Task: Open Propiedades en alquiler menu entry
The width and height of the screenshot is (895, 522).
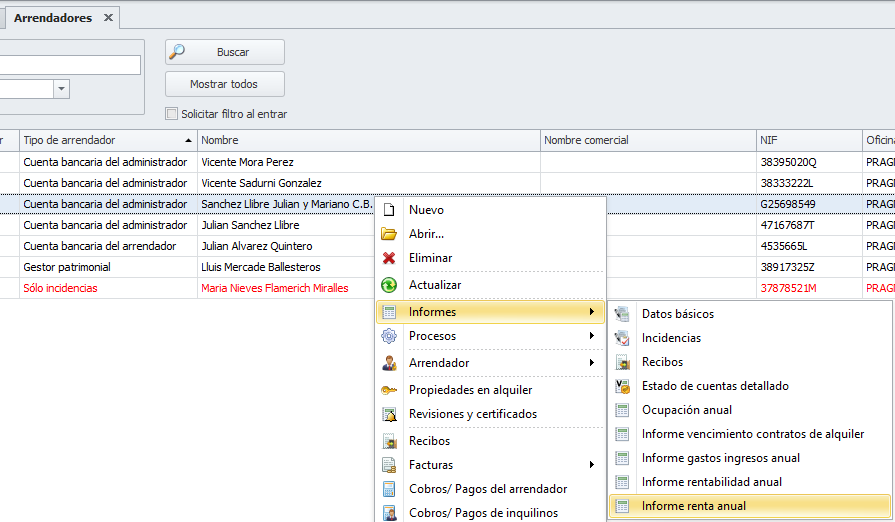Action: tap(490, 390)
